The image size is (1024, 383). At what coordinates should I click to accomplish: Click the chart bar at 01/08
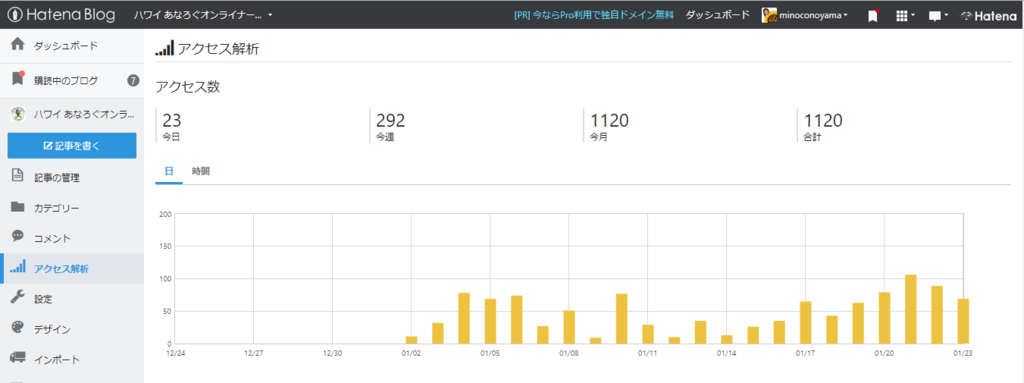[x=569, y=327]
